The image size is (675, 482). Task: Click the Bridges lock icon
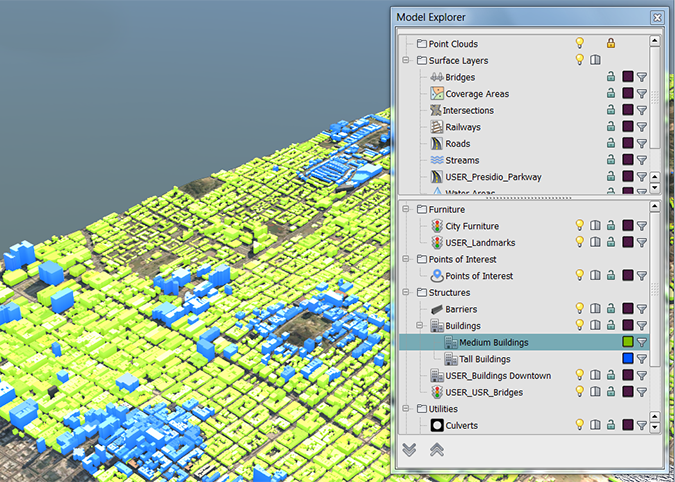[x=611, y=77]
